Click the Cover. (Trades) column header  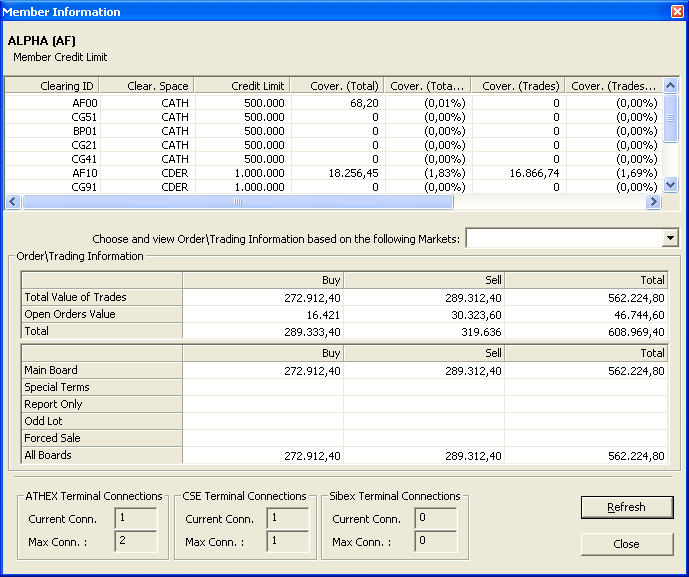click(x=519, y=86)
